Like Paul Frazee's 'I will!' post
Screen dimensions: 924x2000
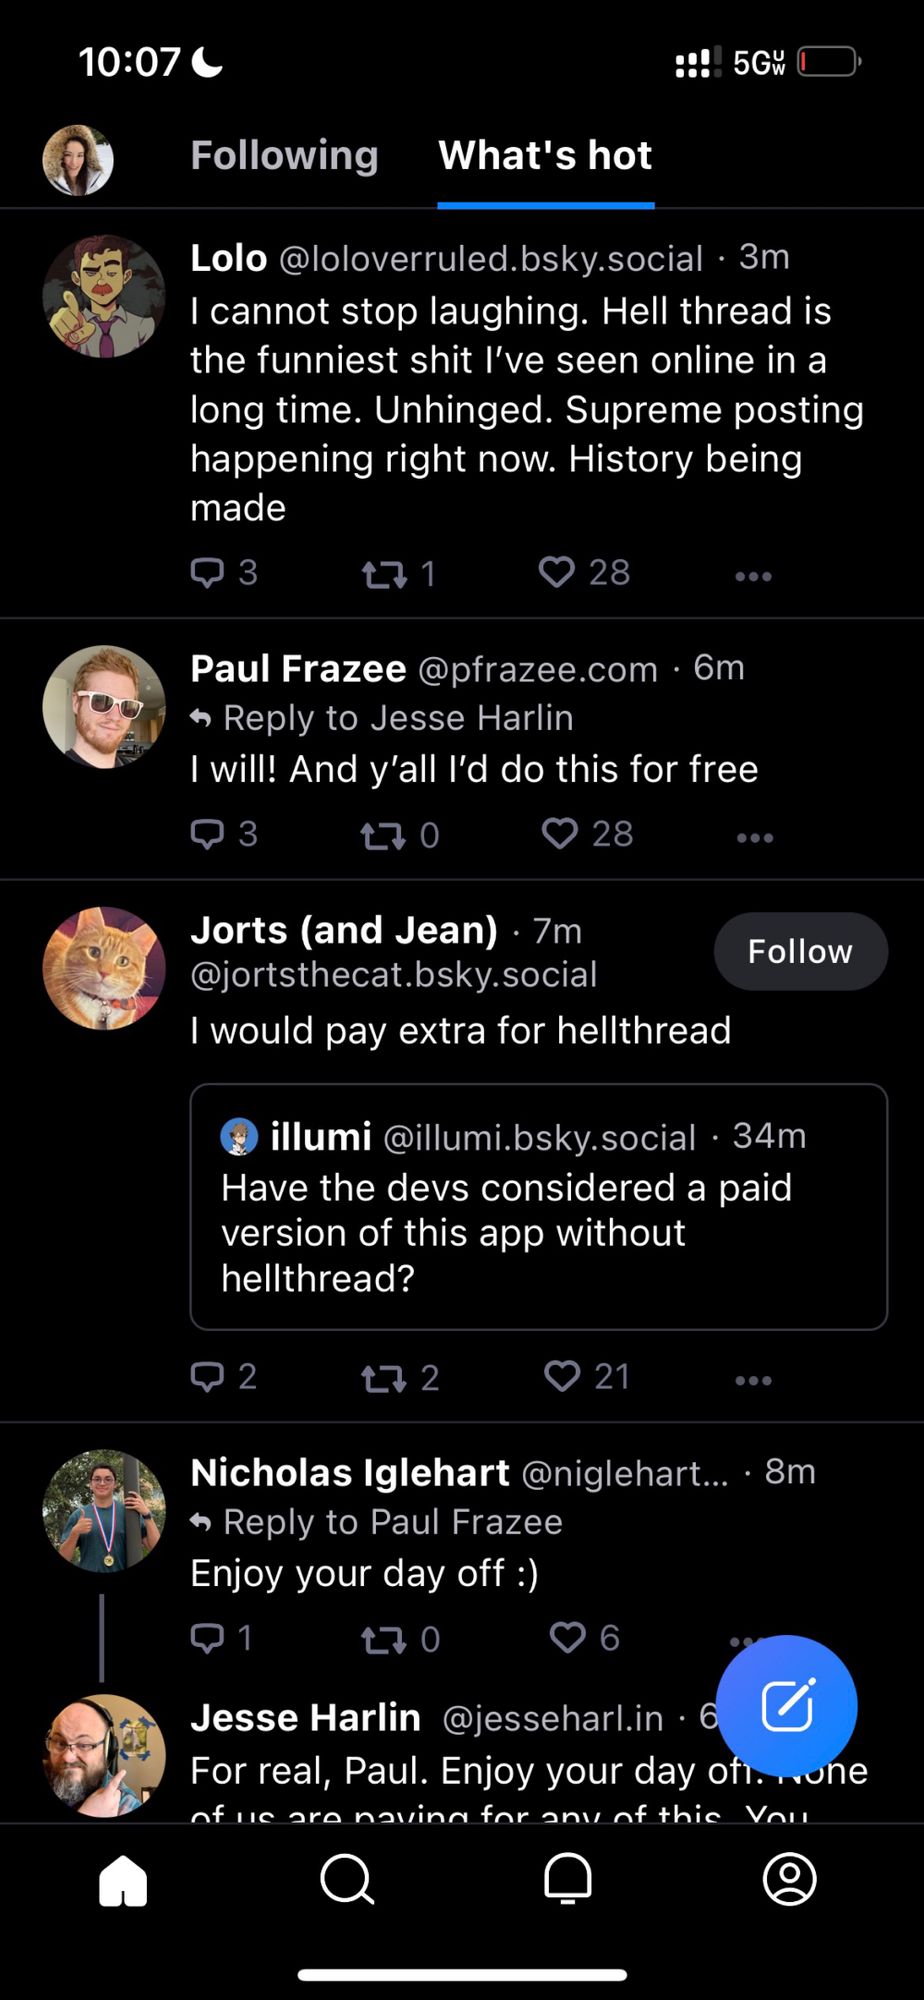coord(587,834)
